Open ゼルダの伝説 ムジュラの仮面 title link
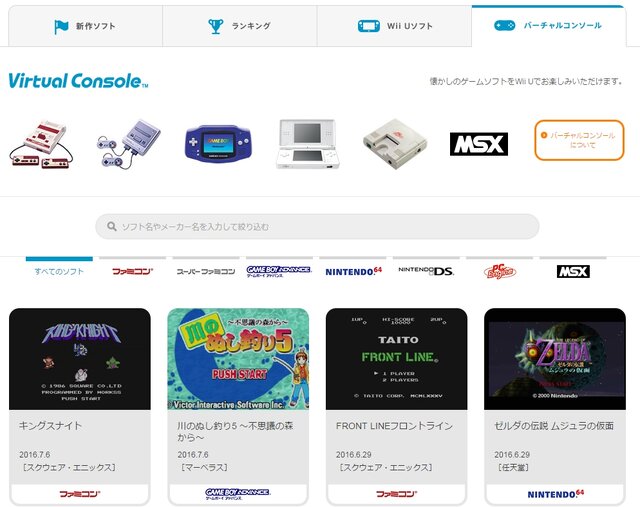Viewport: 640px width, 507px height. click(554, 426)
